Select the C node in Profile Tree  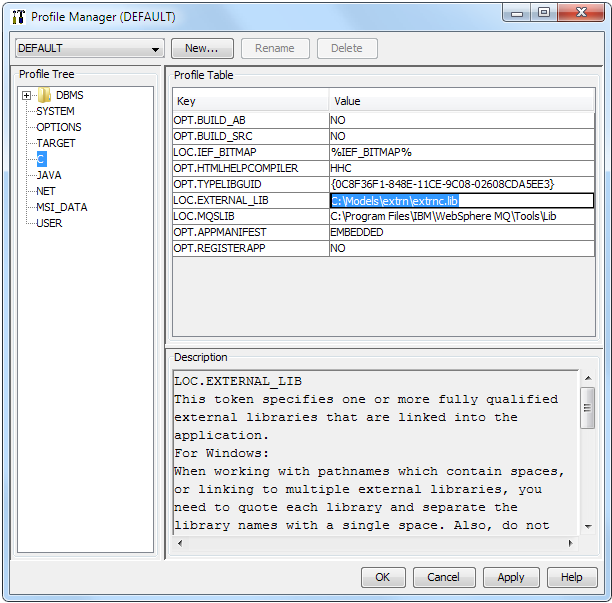pos(41,159)
